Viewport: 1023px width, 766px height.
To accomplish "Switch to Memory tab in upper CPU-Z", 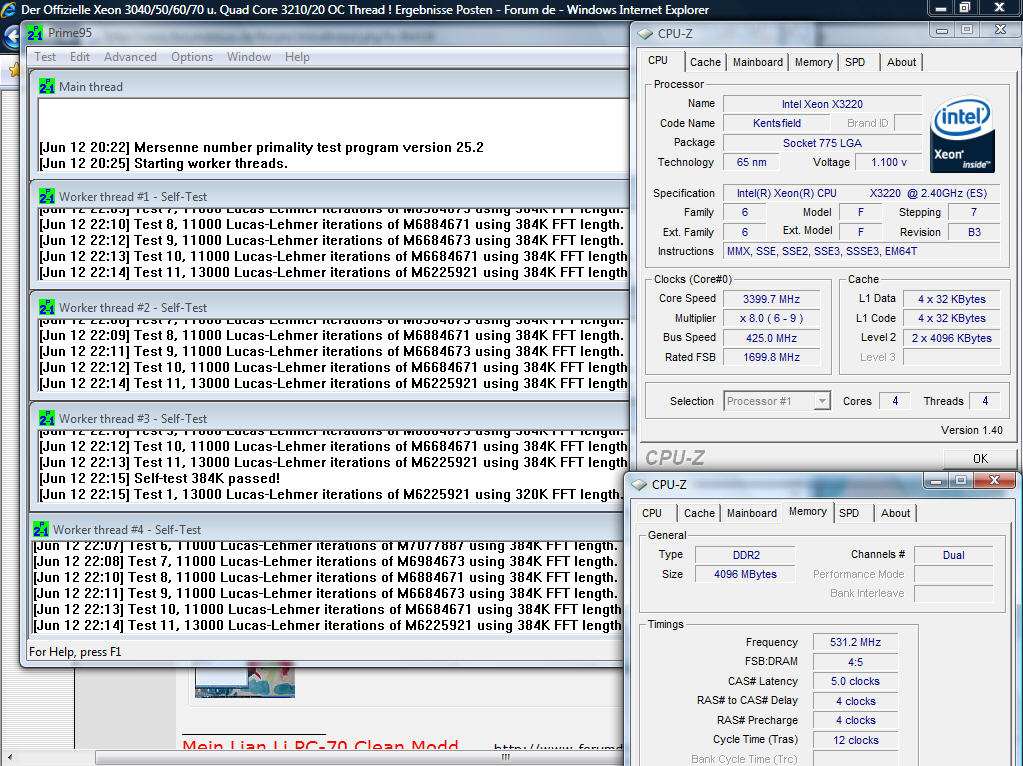I will (813, 62).
